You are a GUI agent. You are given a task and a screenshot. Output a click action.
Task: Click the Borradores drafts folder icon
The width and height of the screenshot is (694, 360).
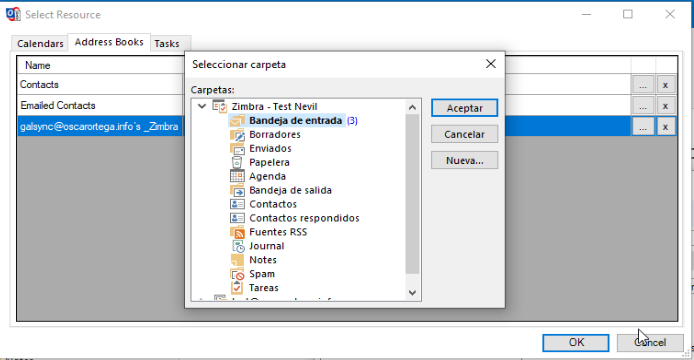237,135
